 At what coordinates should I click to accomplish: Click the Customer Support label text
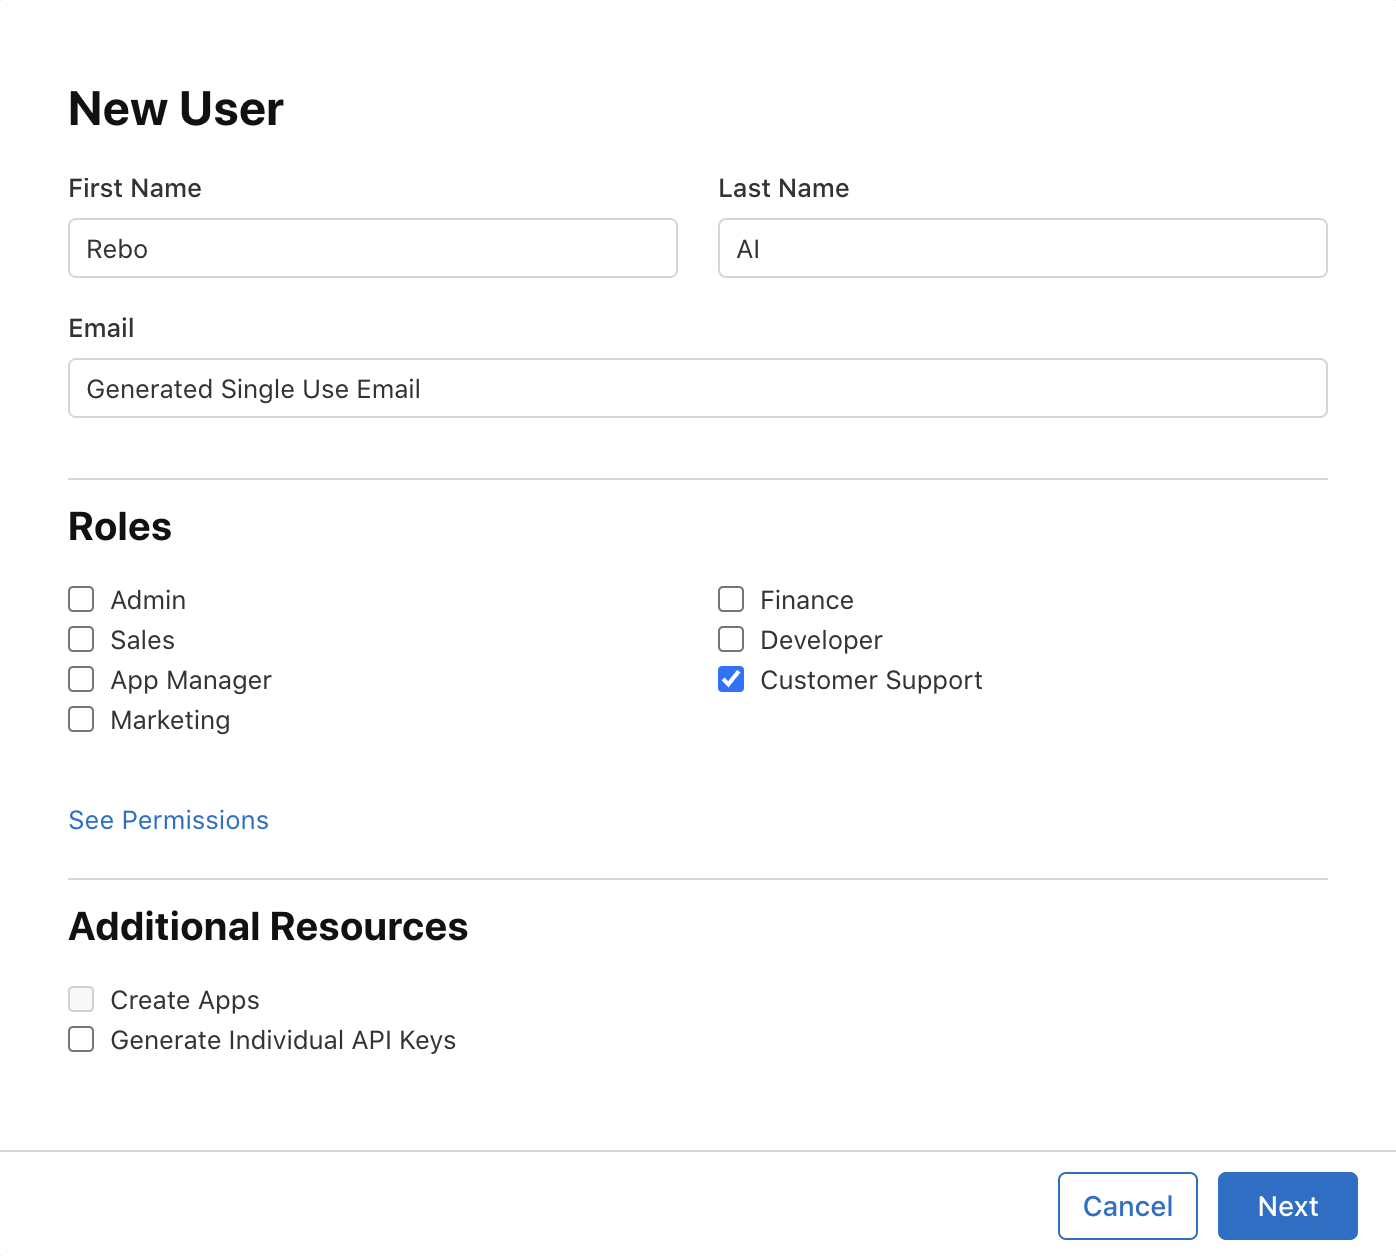point(871,680)
